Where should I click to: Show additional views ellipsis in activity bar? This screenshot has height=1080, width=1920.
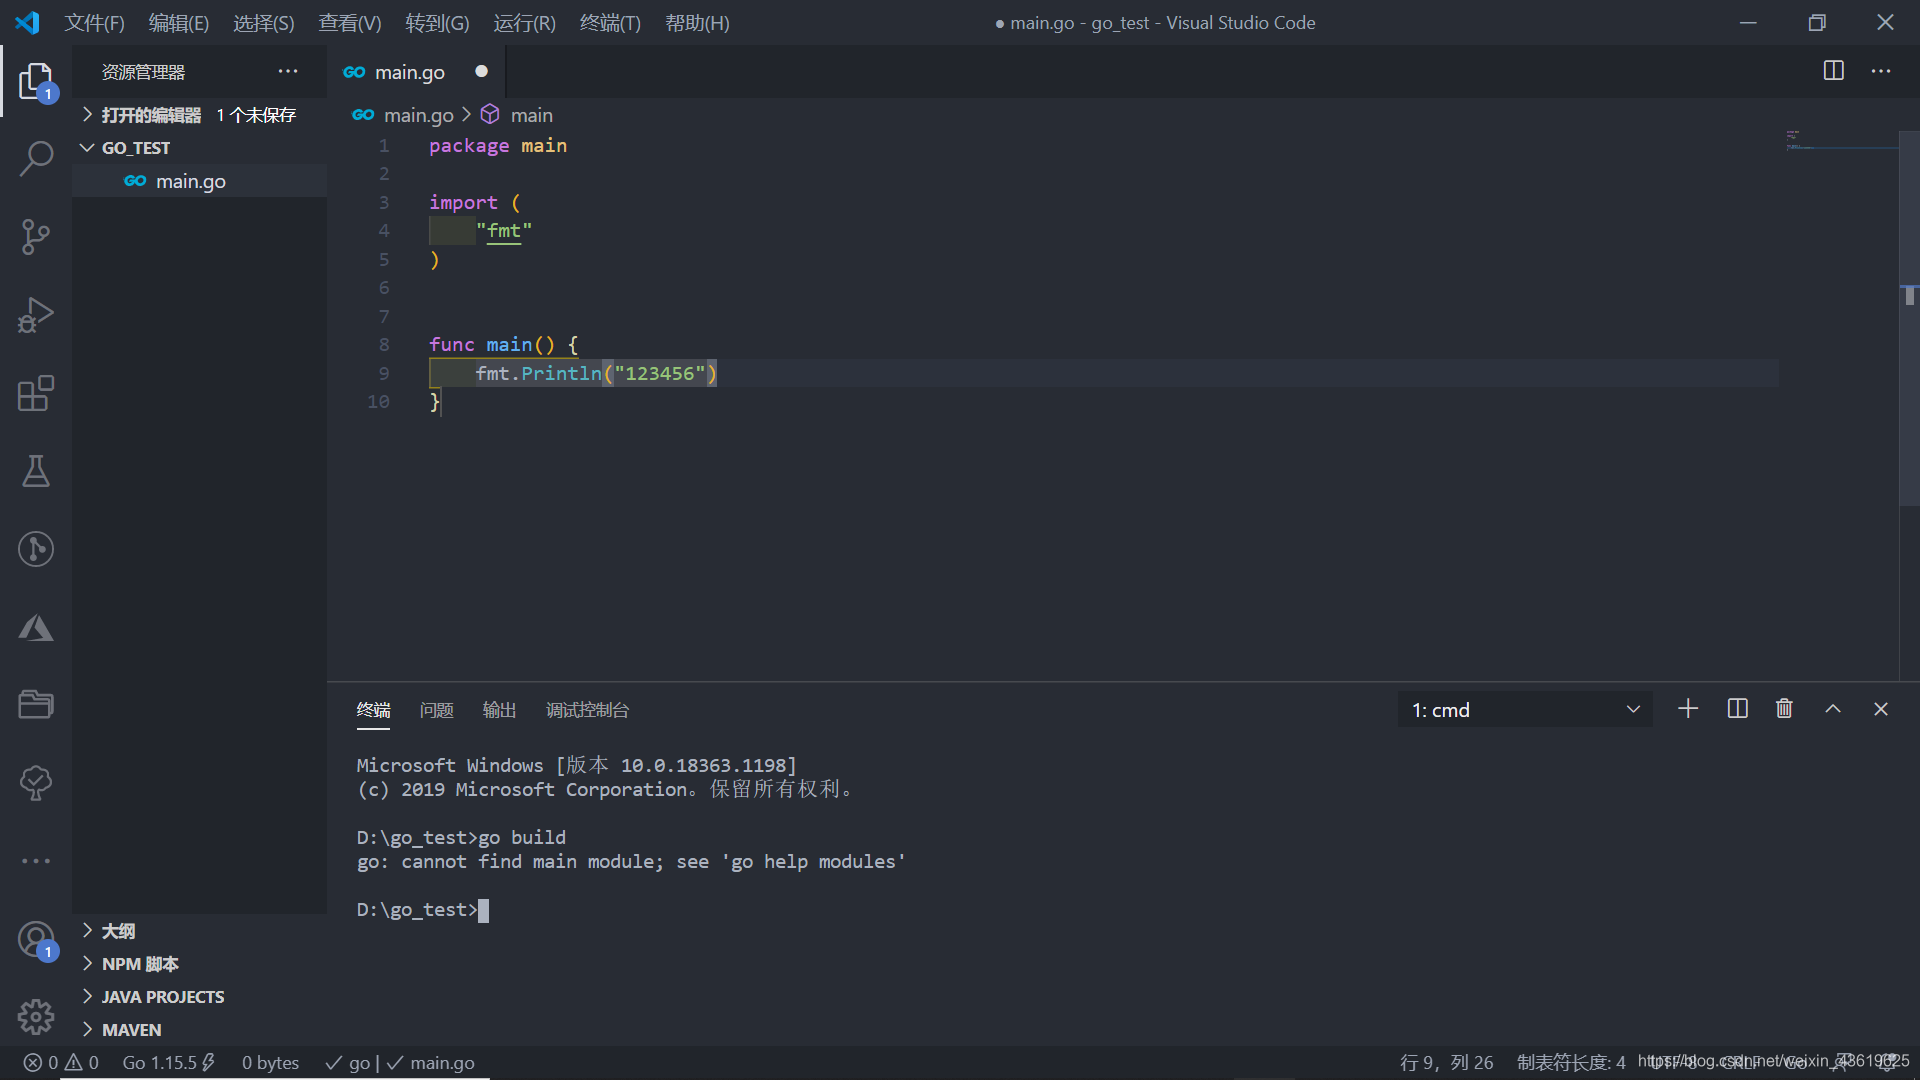[x=36, y=861]
